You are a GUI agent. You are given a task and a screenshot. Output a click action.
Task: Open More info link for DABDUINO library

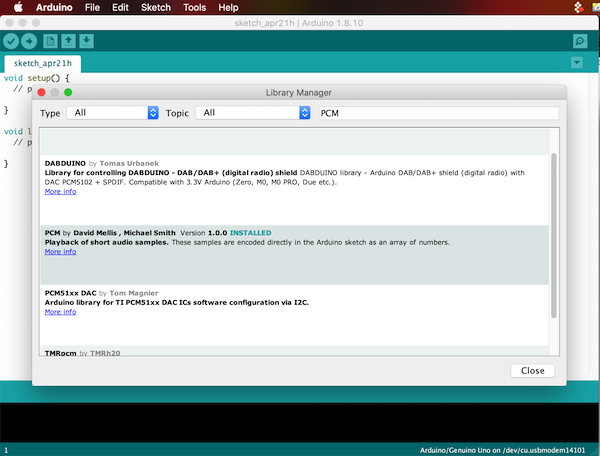(60, 192)
